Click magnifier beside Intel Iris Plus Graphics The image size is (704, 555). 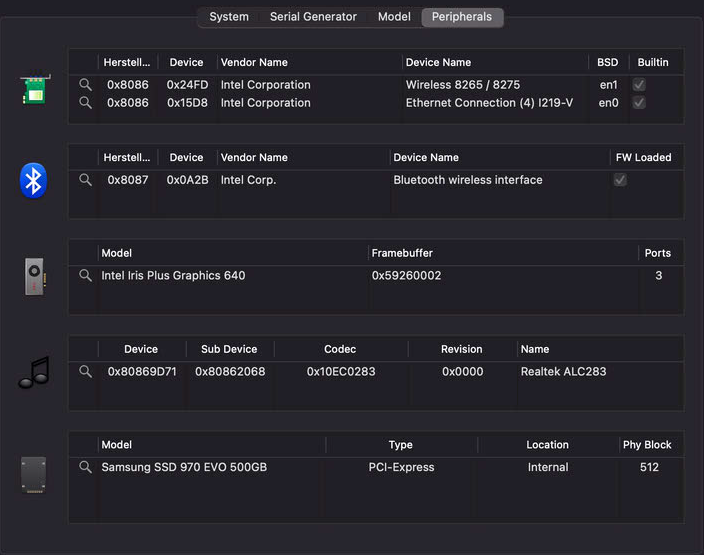click(85, 275)
